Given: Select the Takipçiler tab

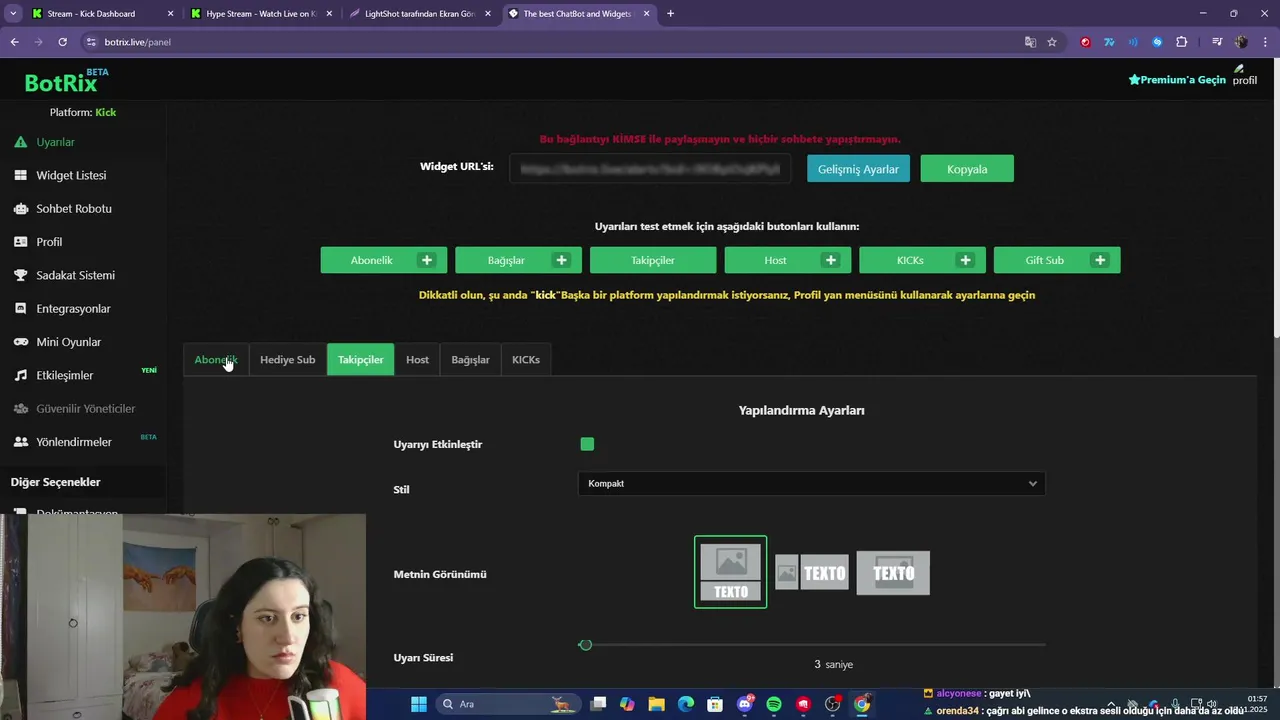Looking at the screenshot, I should [x=361, y=359].
